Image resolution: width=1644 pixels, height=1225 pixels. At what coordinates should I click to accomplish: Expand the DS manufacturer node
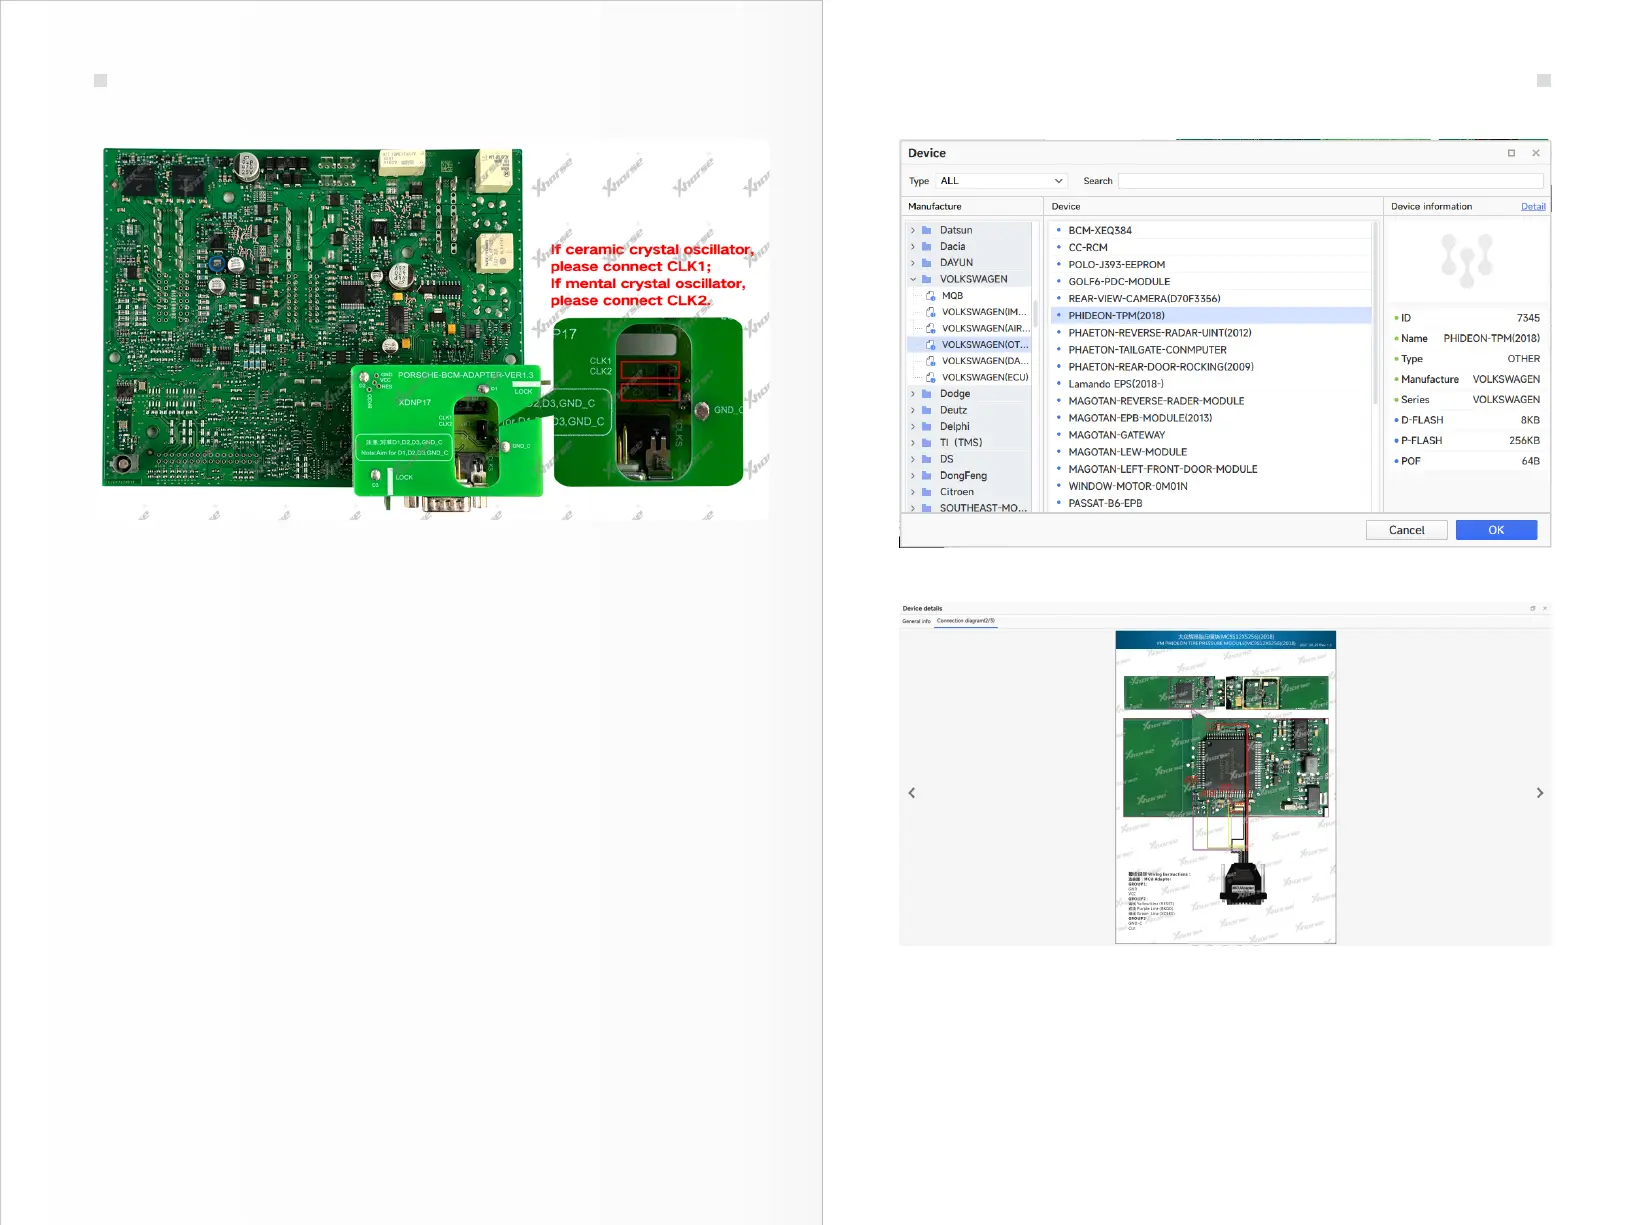coord(912,459)
